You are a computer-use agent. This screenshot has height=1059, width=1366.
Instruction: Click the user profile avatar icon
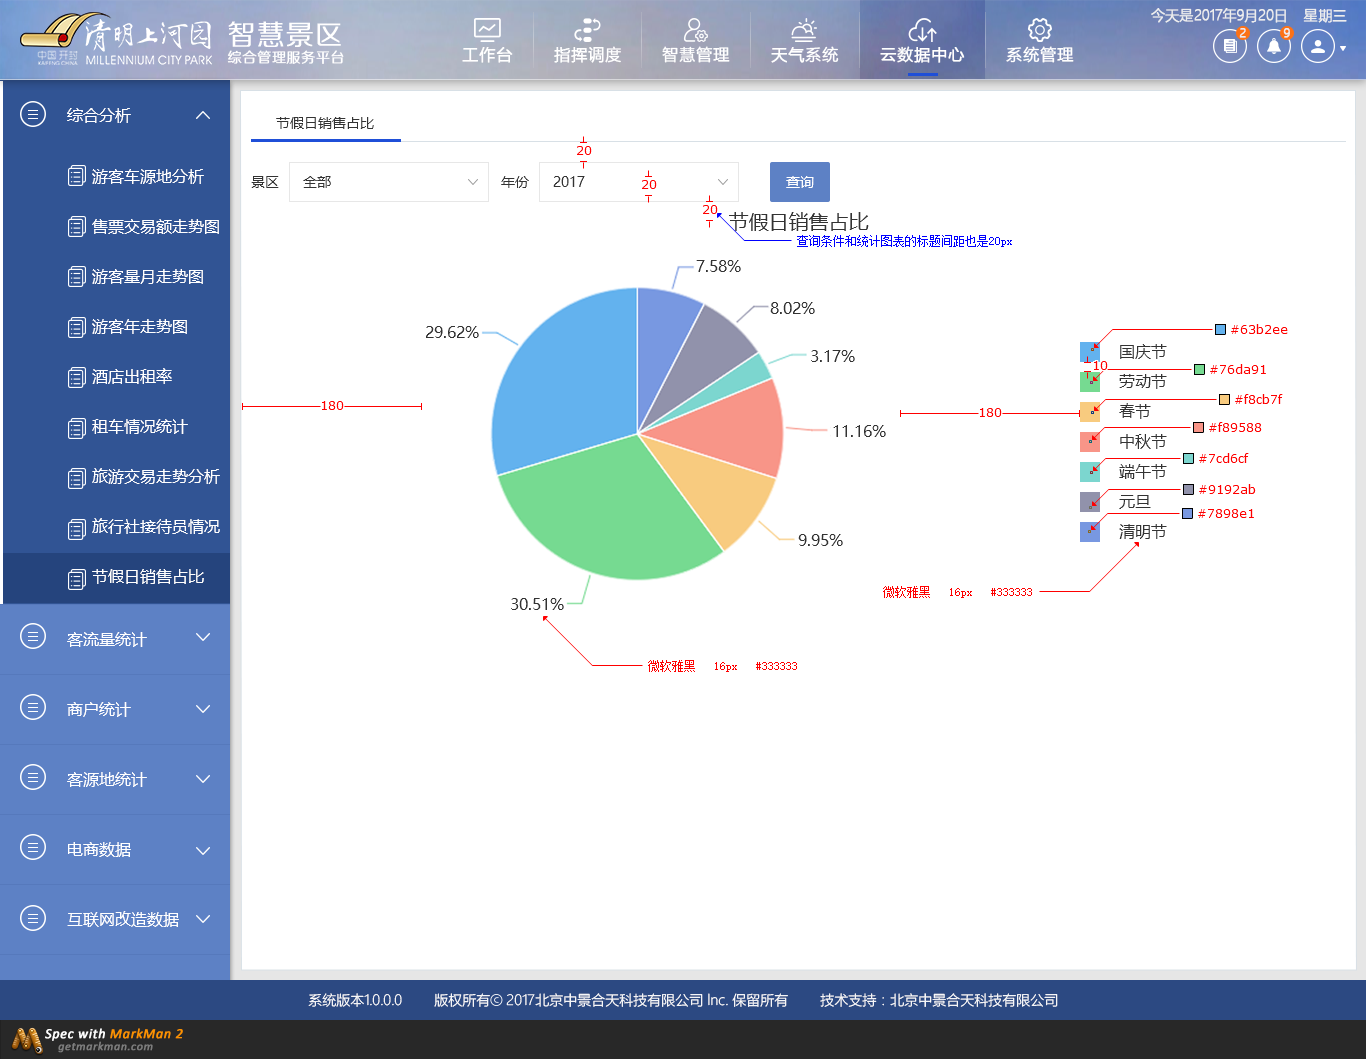click(1318, 46)
